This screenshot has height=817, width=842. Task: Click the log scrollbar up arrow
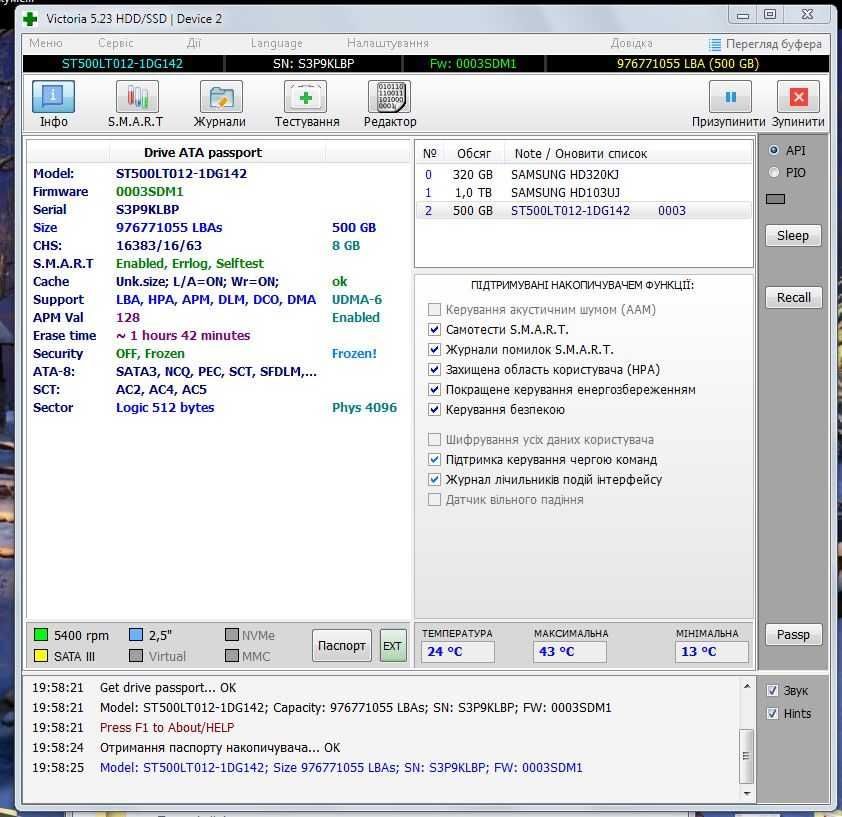(x=746, y=686)
